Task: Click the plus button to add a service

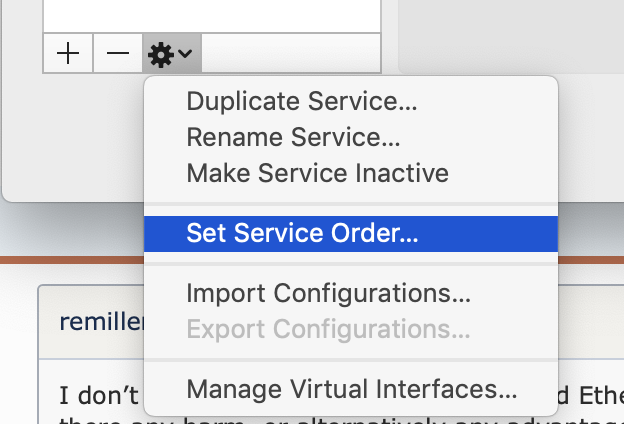Action: tap(68, 54)
